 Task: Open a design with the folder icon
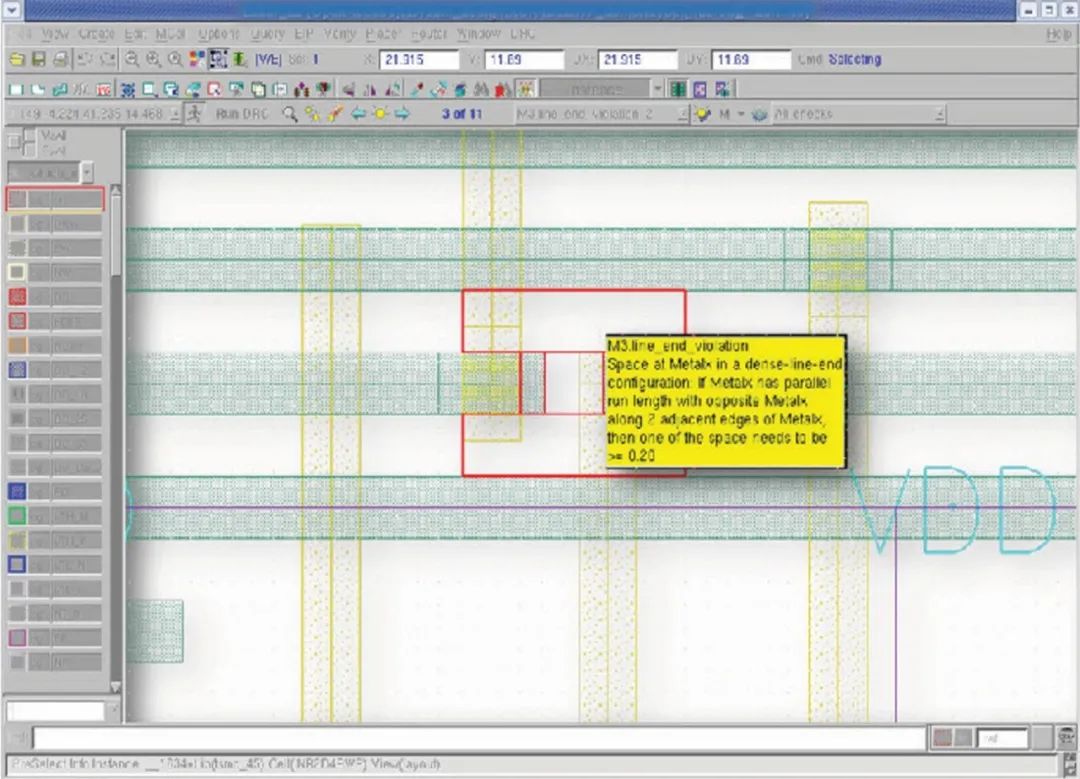pos(17,60)
